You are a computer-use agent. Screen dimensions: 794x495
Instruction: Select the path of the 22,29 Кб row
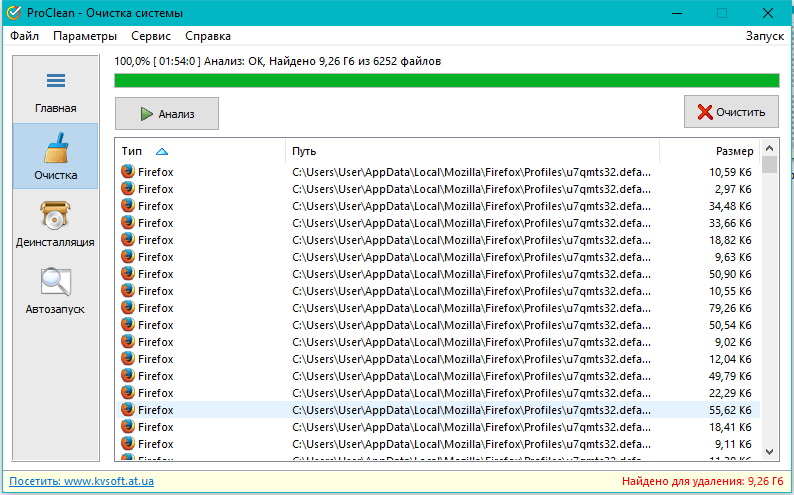[x=471, y=393]
